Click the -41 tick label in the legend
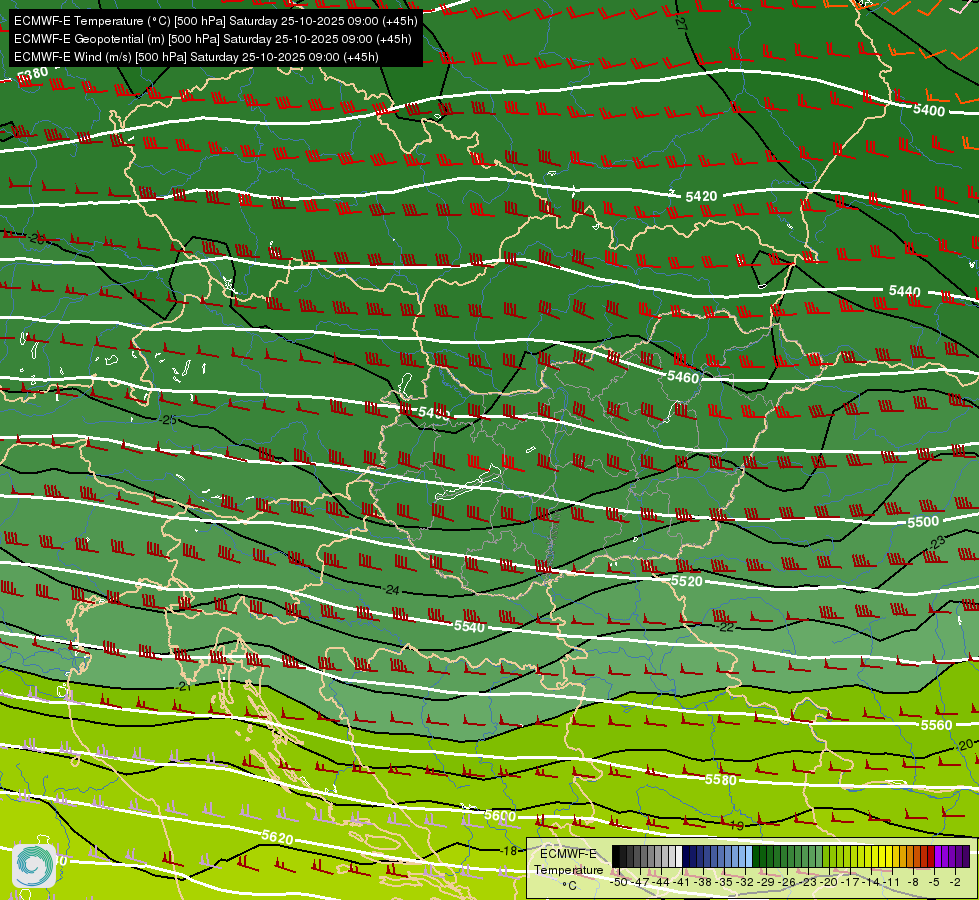The image size is (979, 900). click(x=682, y=882)
